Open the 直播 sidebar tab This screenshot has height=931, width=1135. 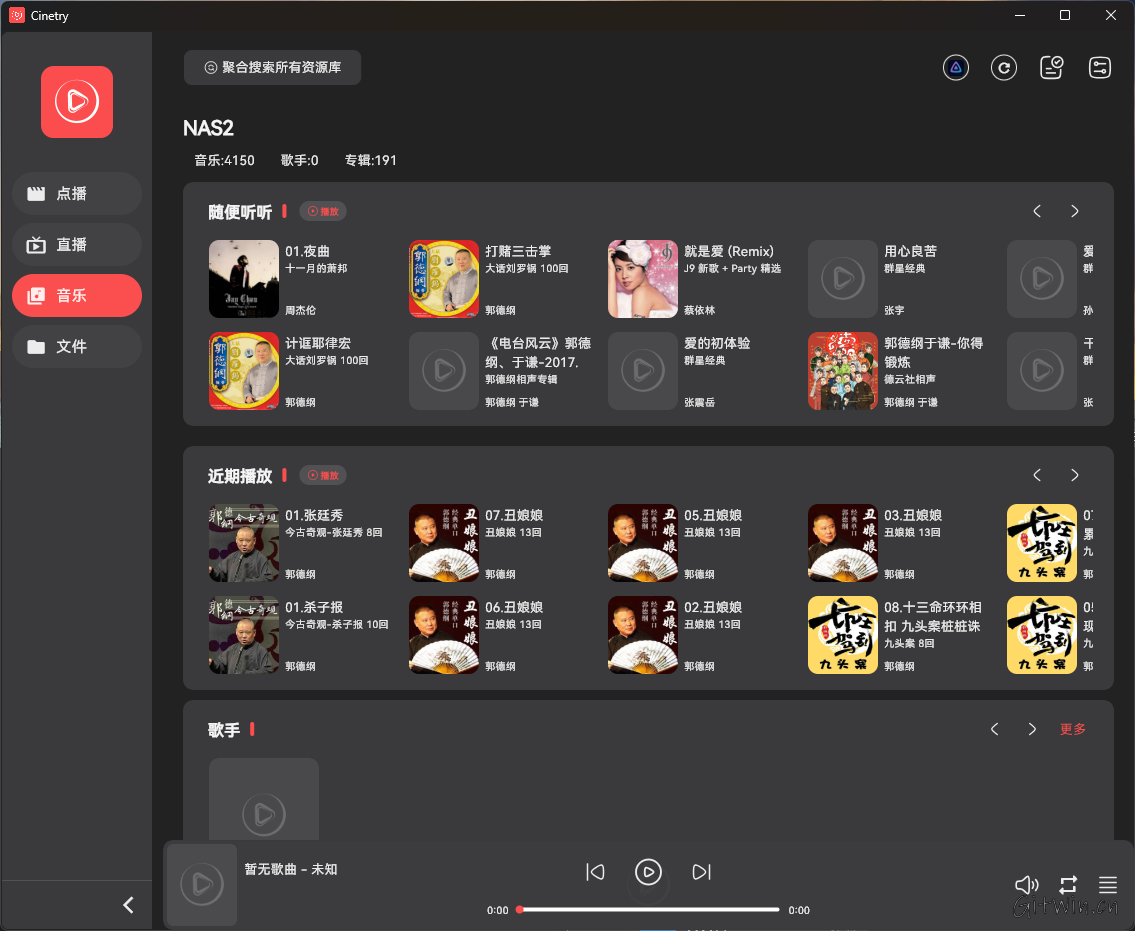click(77, 245)
